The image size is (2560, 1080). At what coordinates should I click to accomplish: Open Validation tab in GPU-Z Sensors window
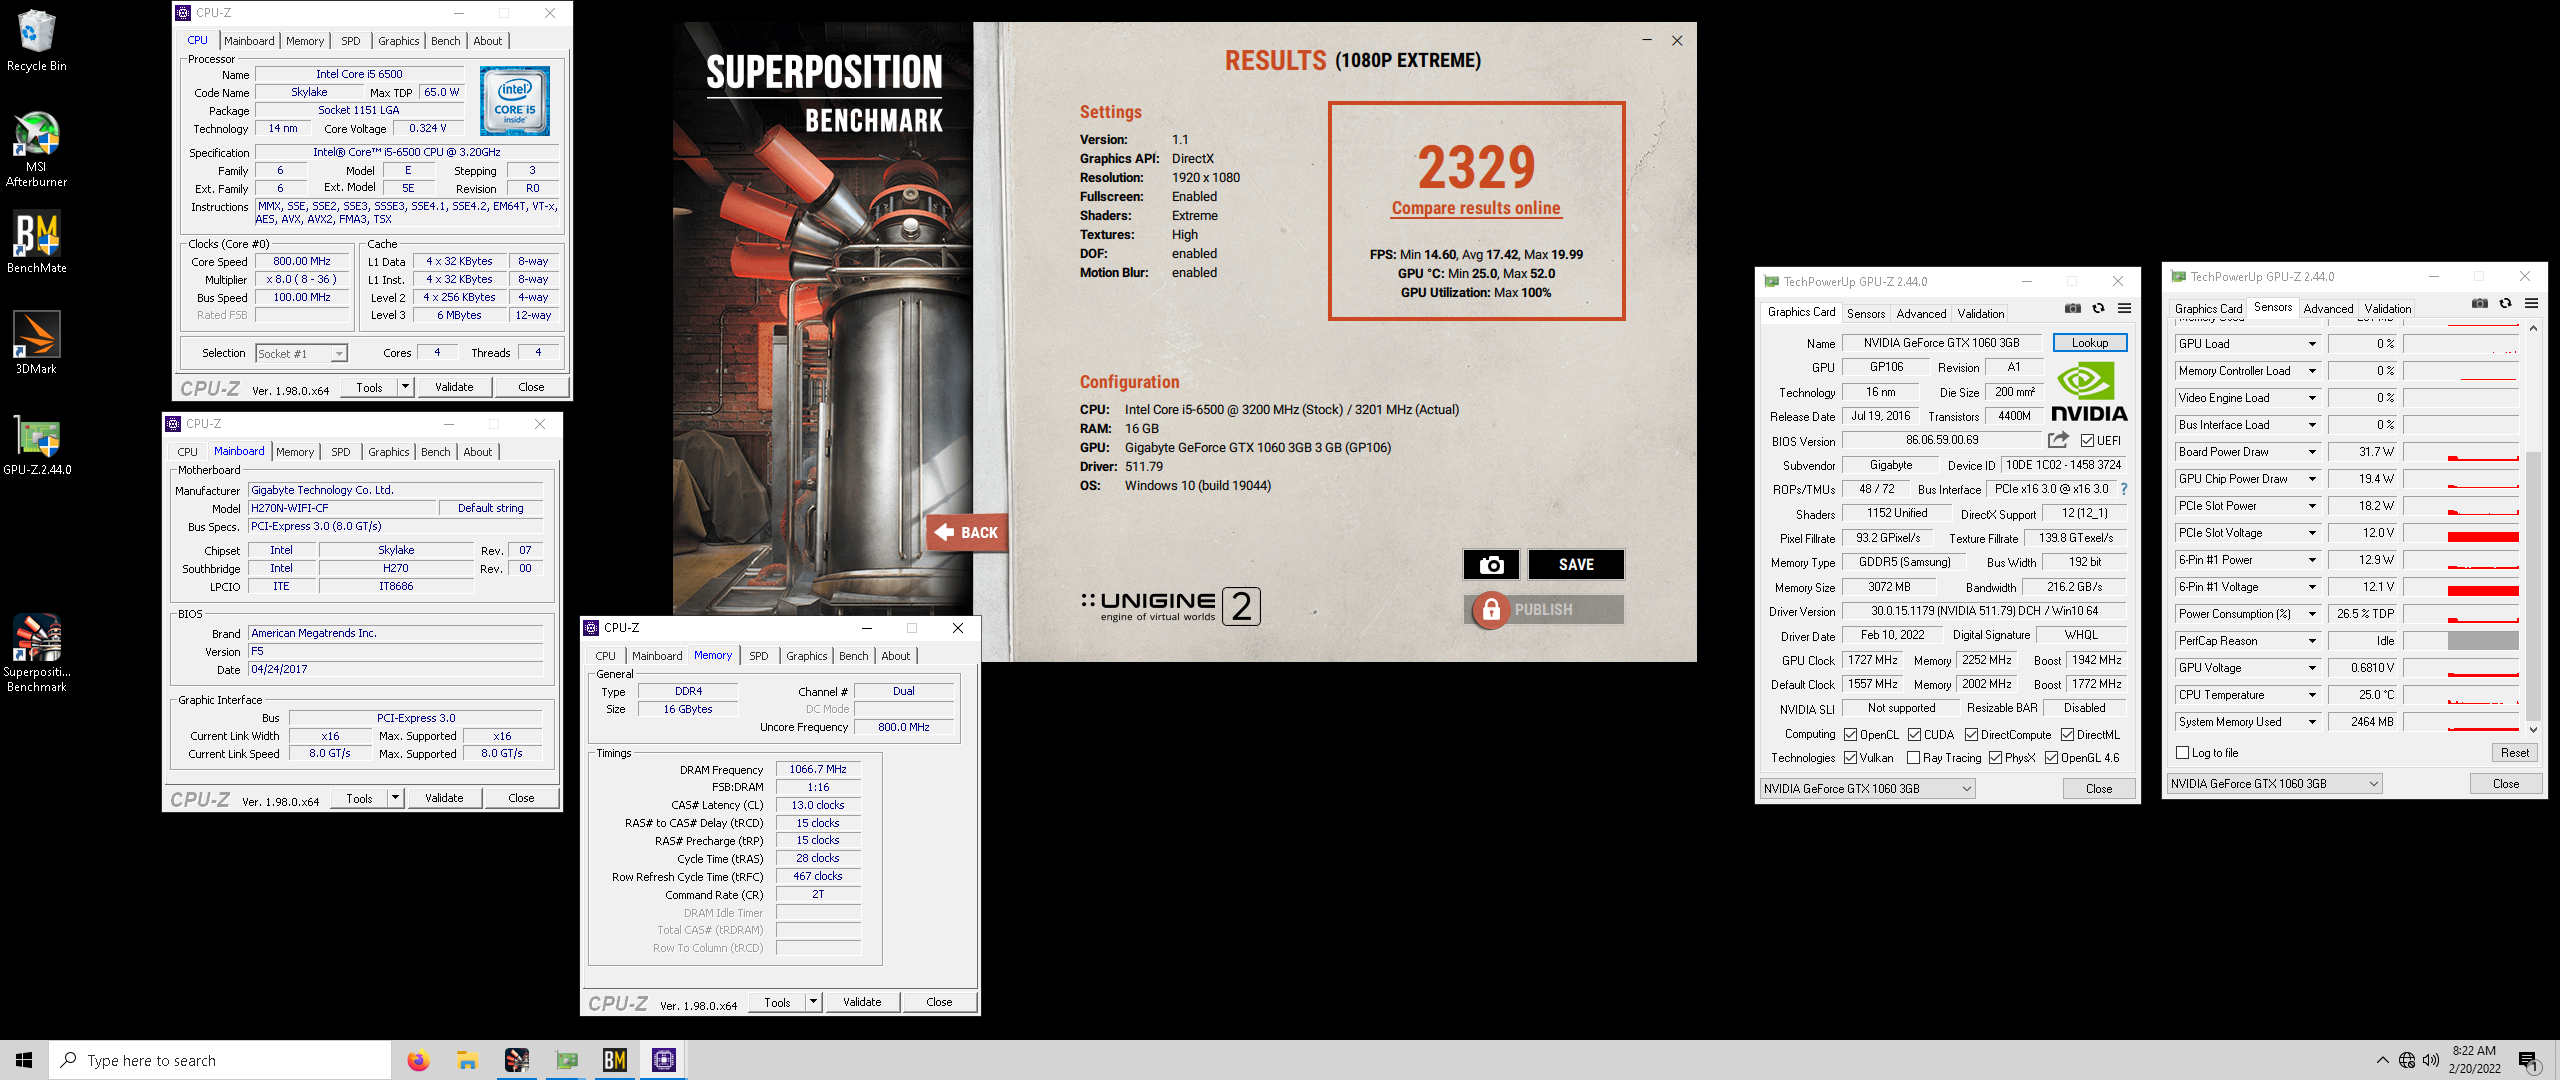pos(2387,309)
